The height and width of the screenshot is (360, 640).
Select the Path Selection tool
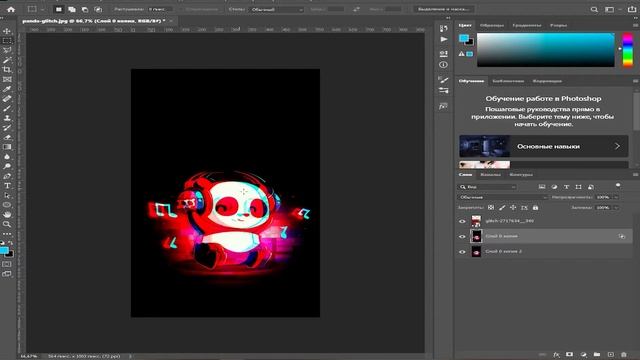click(7, 195)
